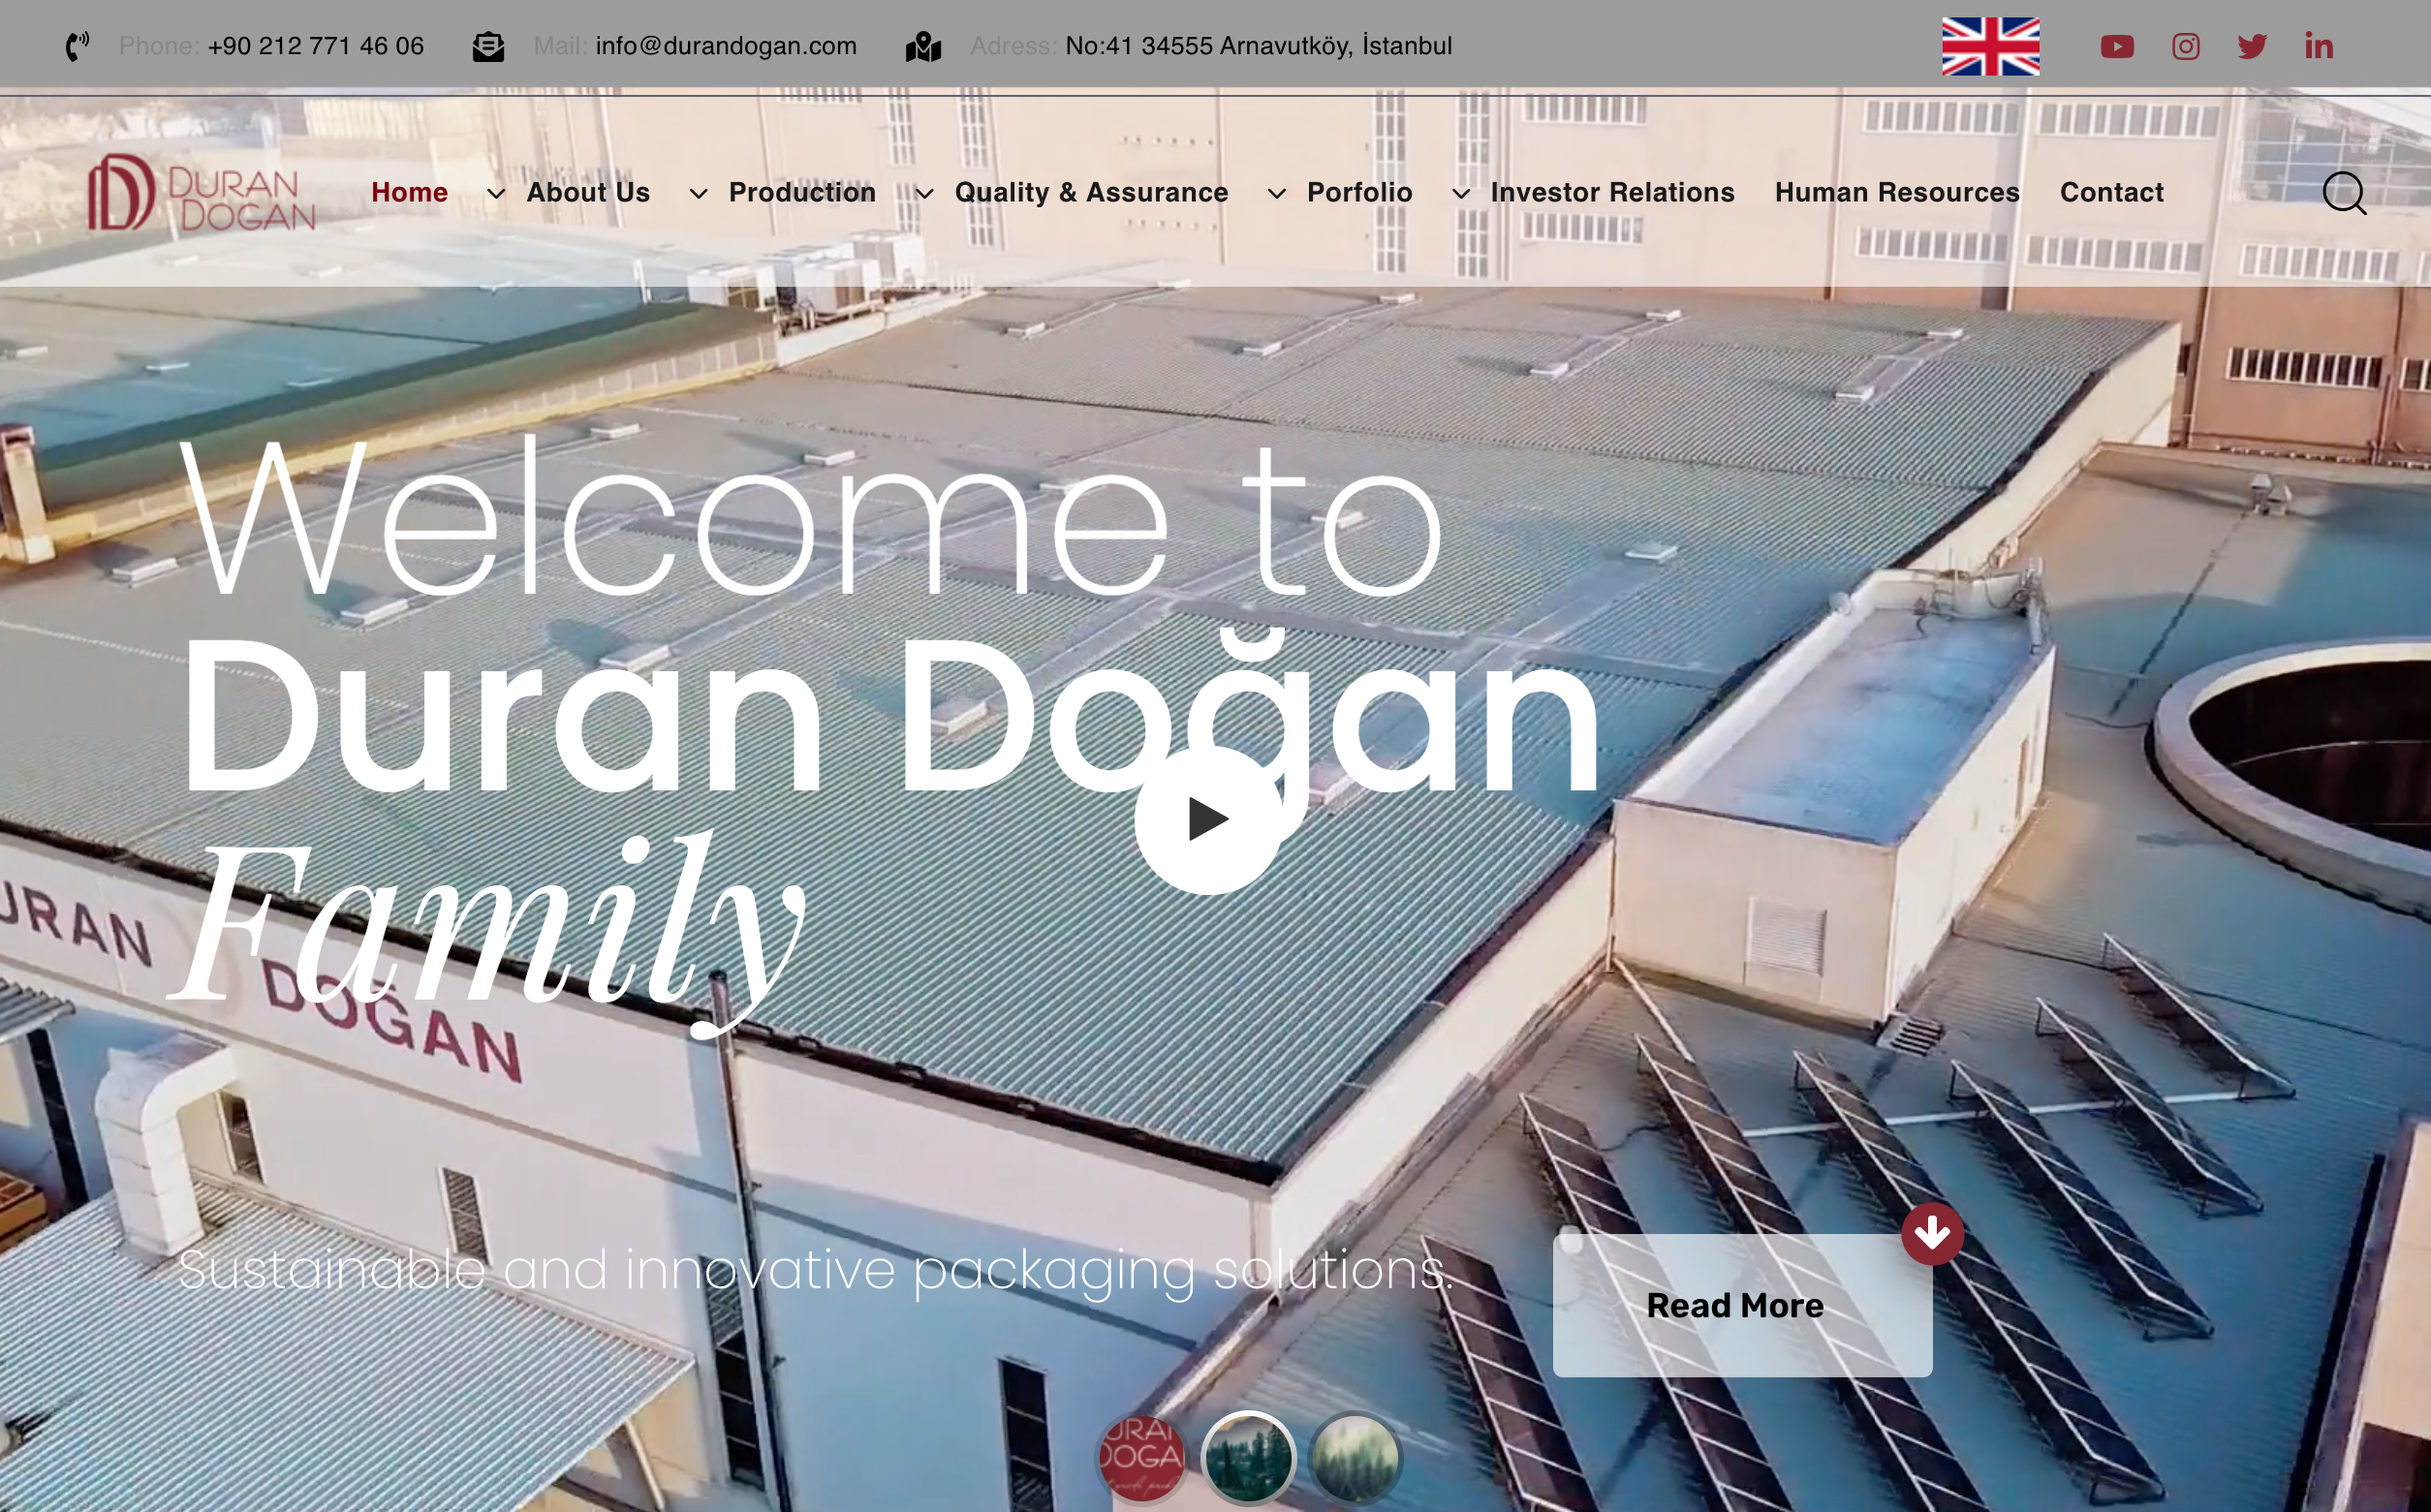The image size is (2431, 1512).
Task: Open the YouTube social link
Action: tap(2117, 46)
